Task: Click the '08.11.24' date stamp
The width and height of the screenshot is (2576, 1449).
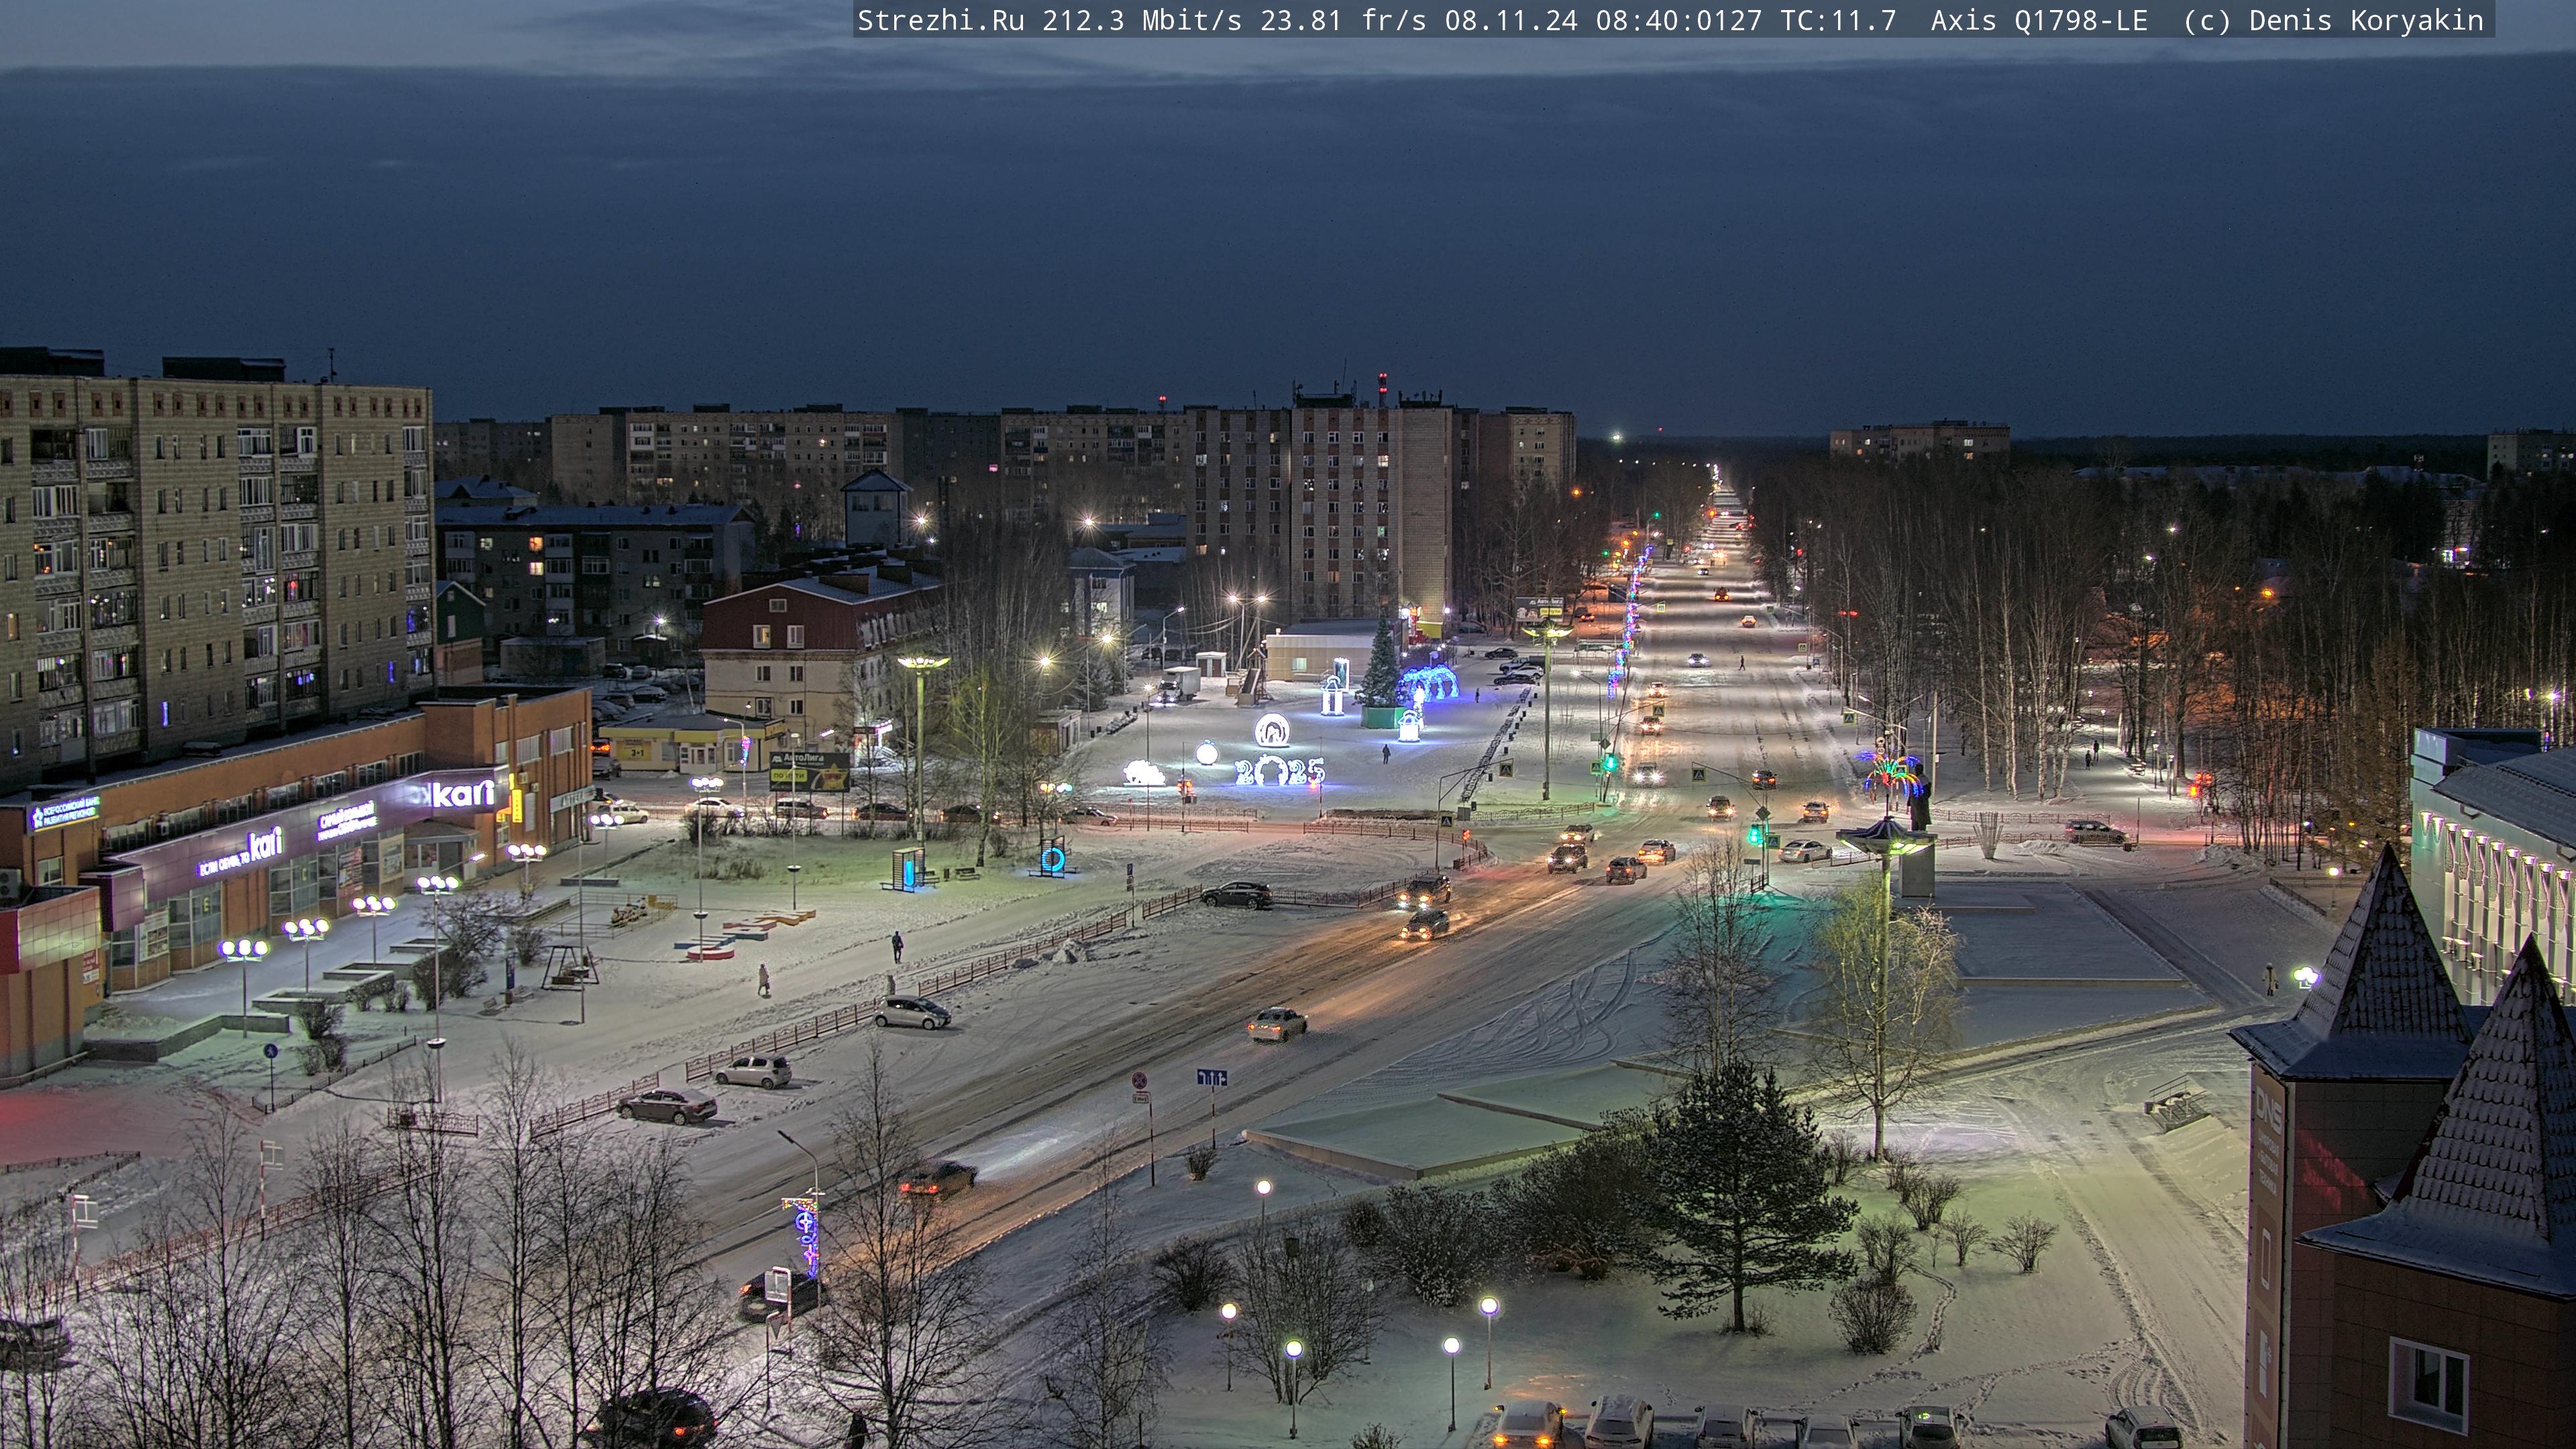Action: [1511, 20]
